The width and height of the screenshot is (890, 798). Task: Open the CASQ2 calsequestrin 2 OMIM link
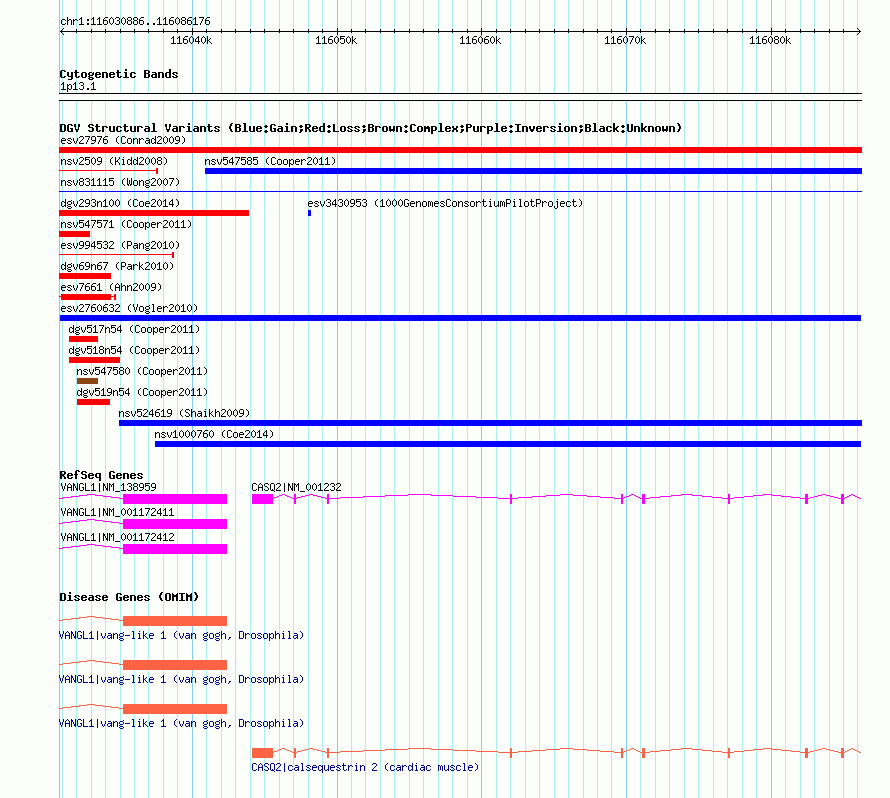click(x=365, y=767)
